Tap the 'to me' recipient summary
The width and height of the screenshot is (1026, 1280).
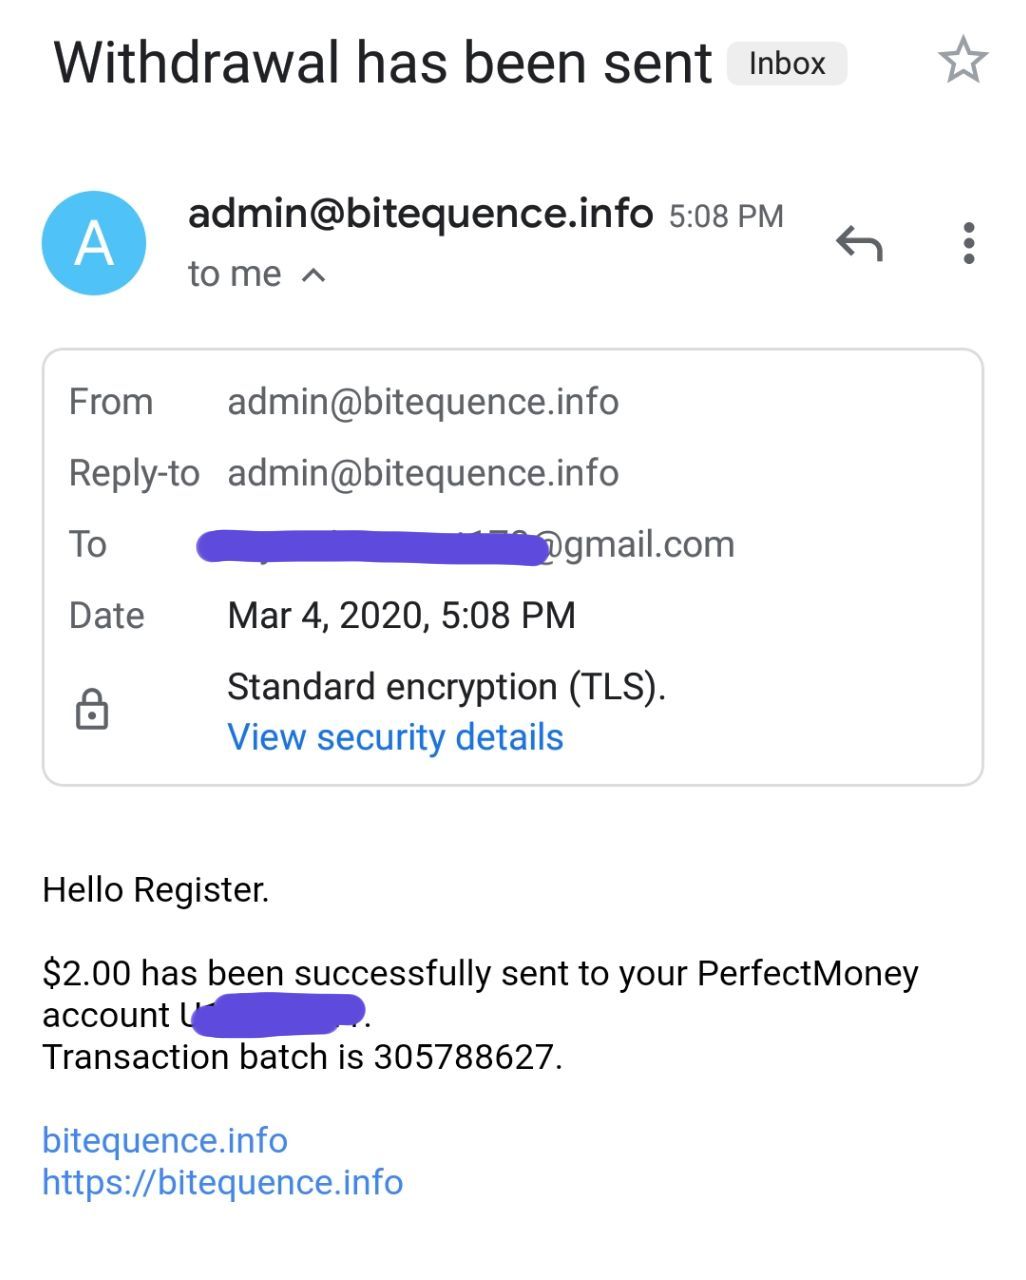(x=234, y=274)
